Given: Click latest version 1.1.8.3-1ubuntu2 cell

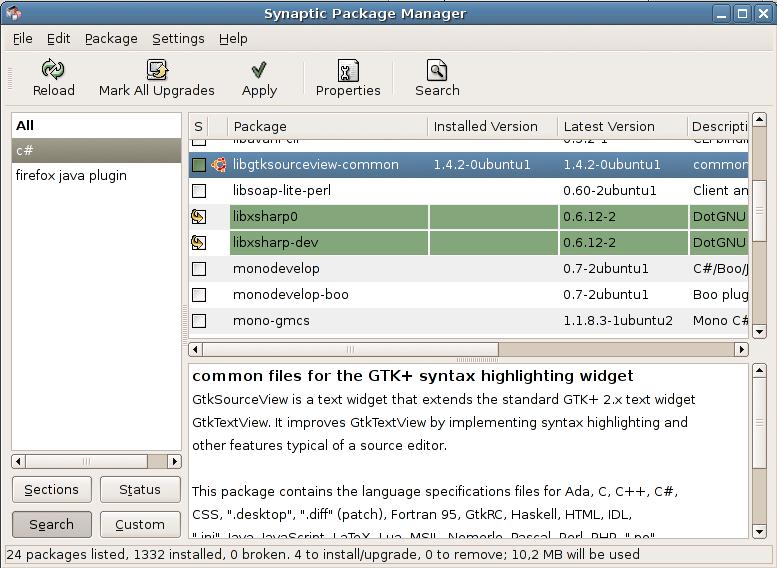Looking at the screenshot, I should pos(618,321).
